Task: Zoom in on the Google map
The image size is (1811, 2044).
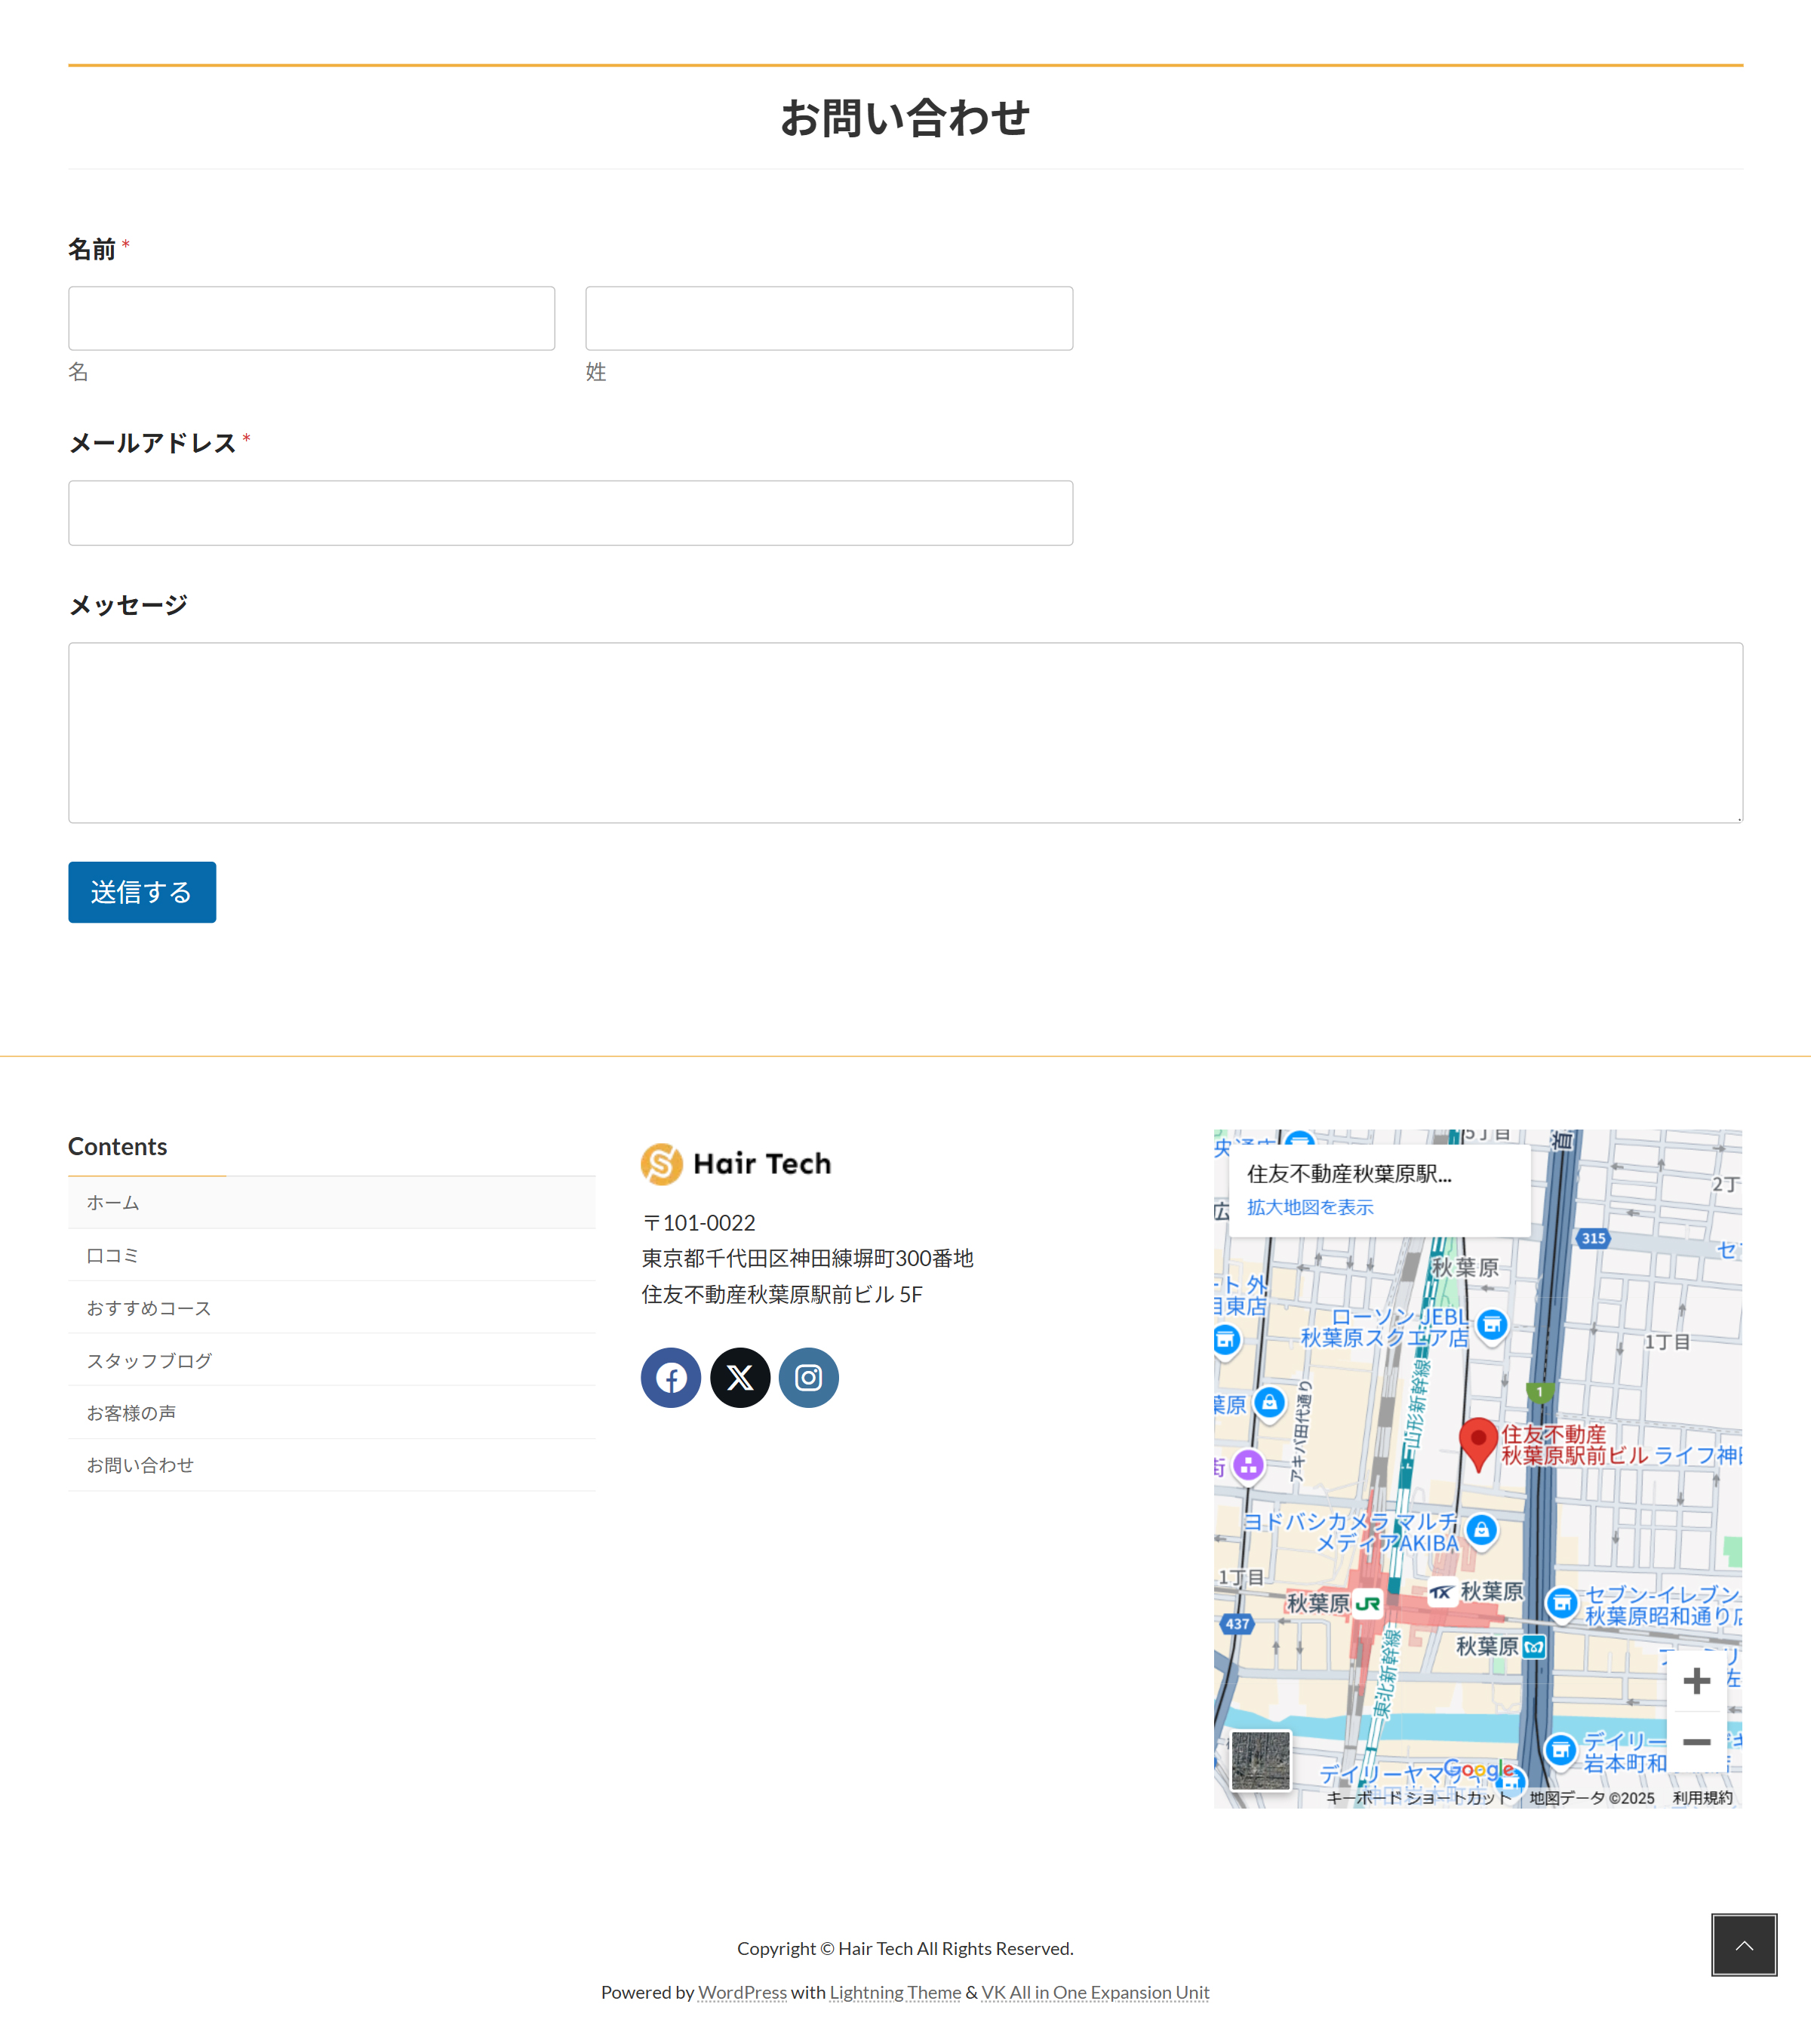Action: pos(1696,1681)
